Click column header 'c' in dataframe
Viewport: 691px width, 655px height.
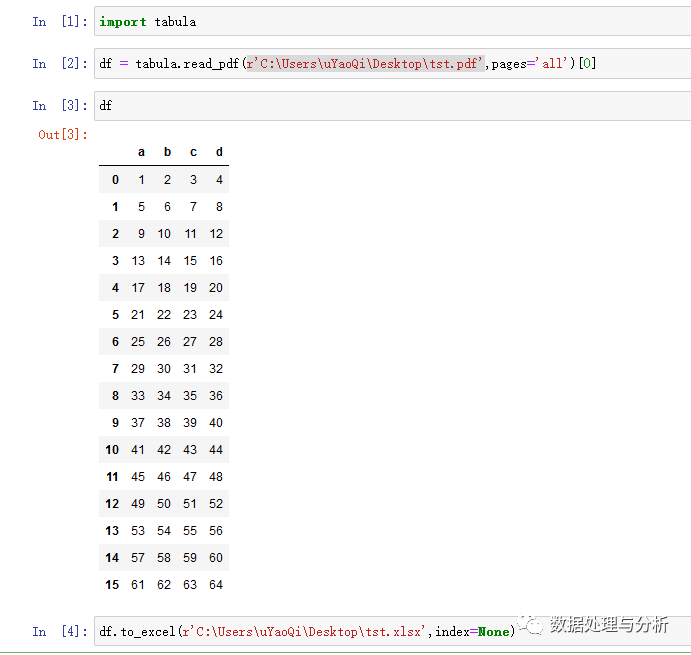click(193, 152)
